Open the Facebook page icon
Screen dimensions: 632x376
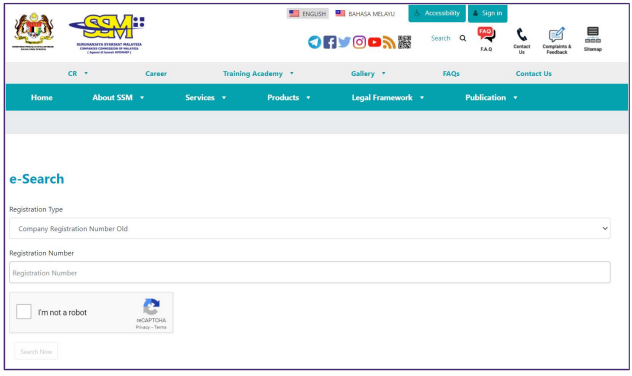pyautogui.click(x=330, y=42)
